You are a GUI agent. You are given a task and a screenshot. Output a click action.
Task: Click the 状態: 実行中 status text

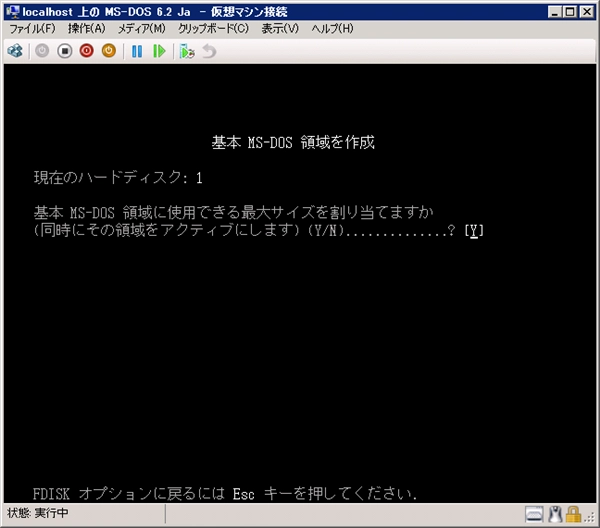[38, 513]
